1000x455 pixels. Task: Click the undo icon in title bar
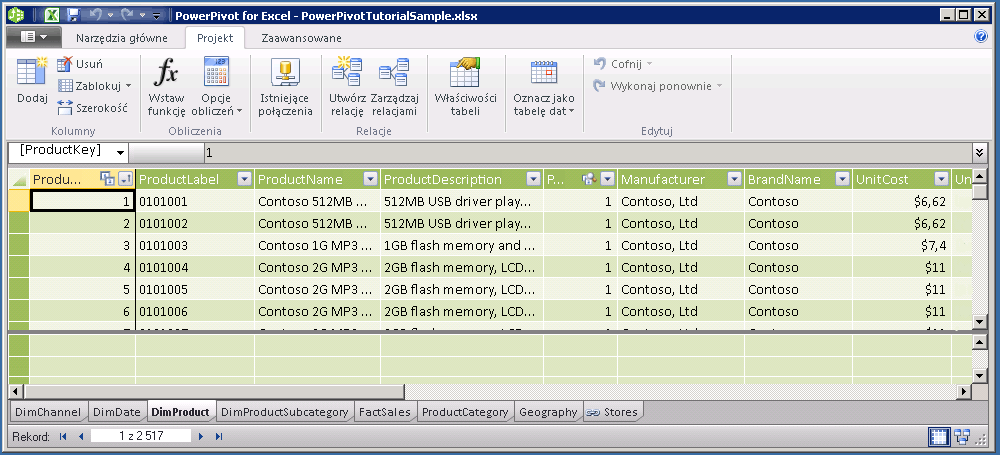(94, 14)
